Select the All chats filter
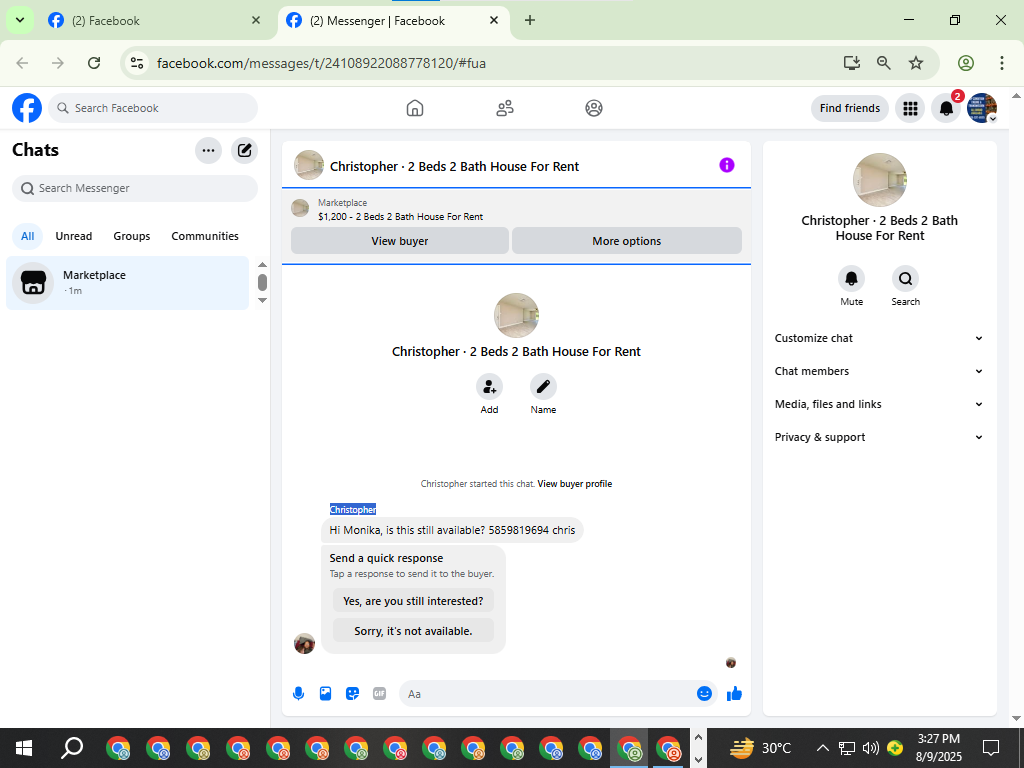This screenshot has height=768, width=1024. click(x=27, y=236)
